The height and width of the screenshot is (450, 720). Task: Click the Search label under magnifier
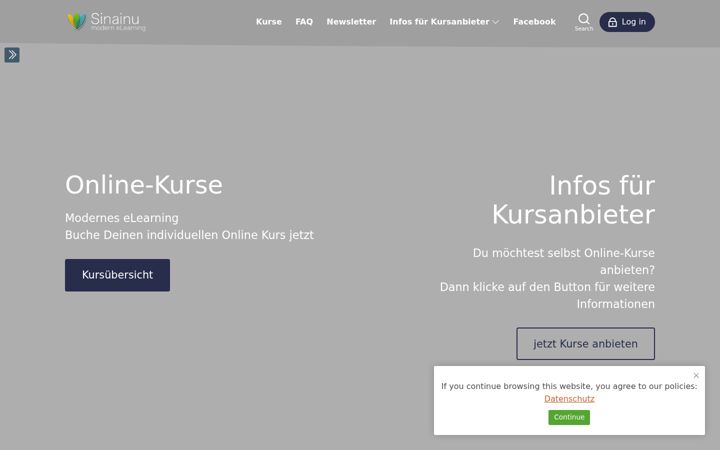tap(584, 28)
